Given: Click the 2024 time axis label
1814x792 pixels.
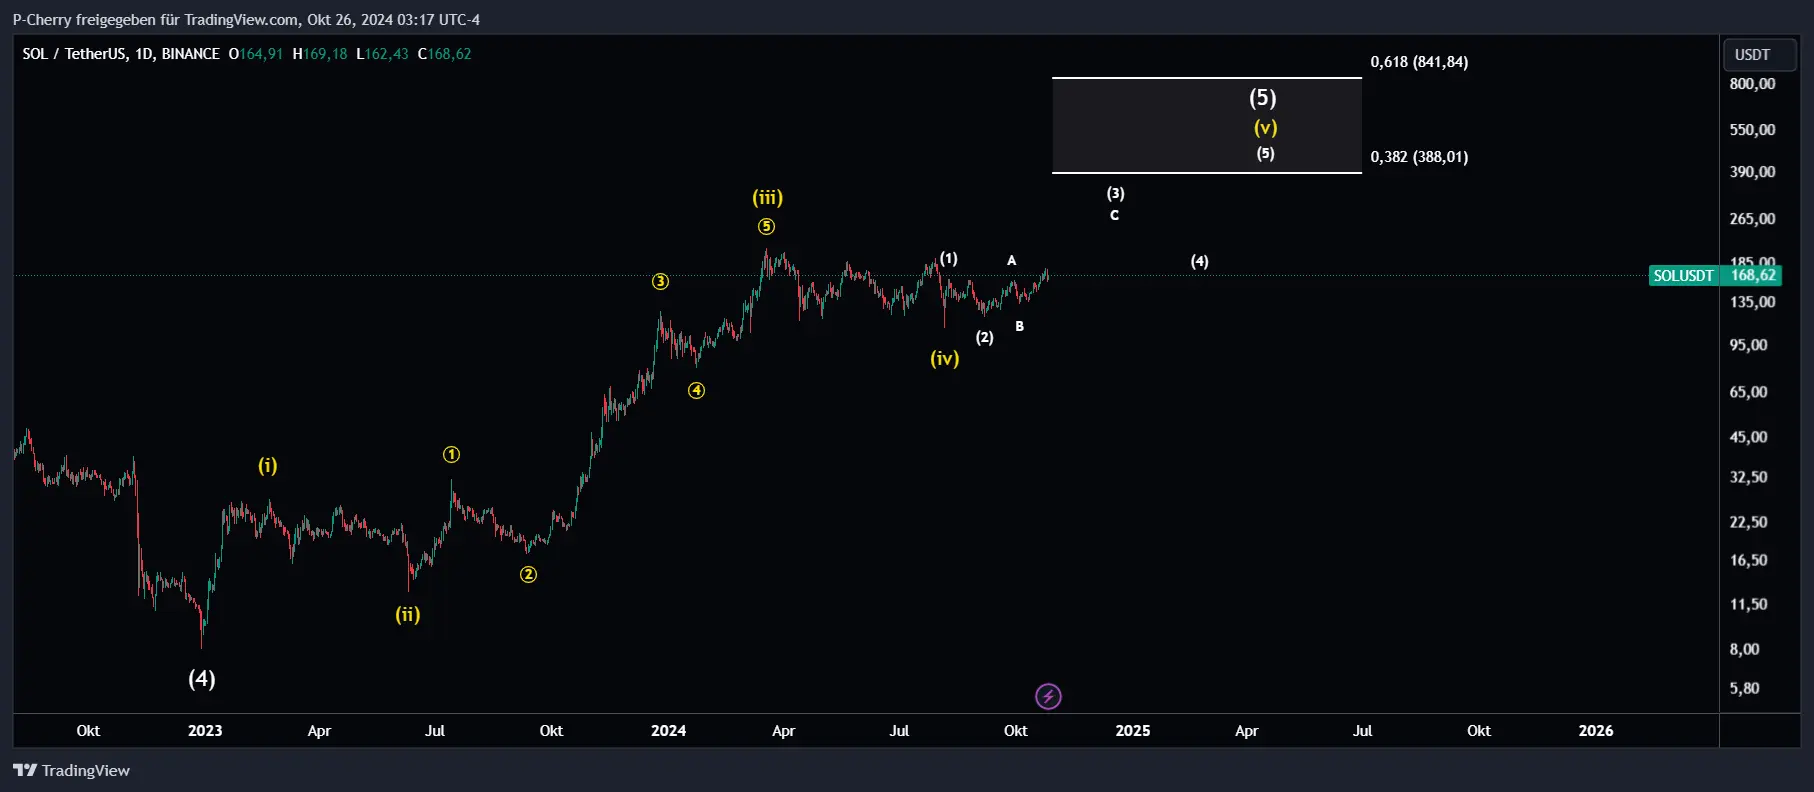Looking at the screenshot, I should (668, 731).
